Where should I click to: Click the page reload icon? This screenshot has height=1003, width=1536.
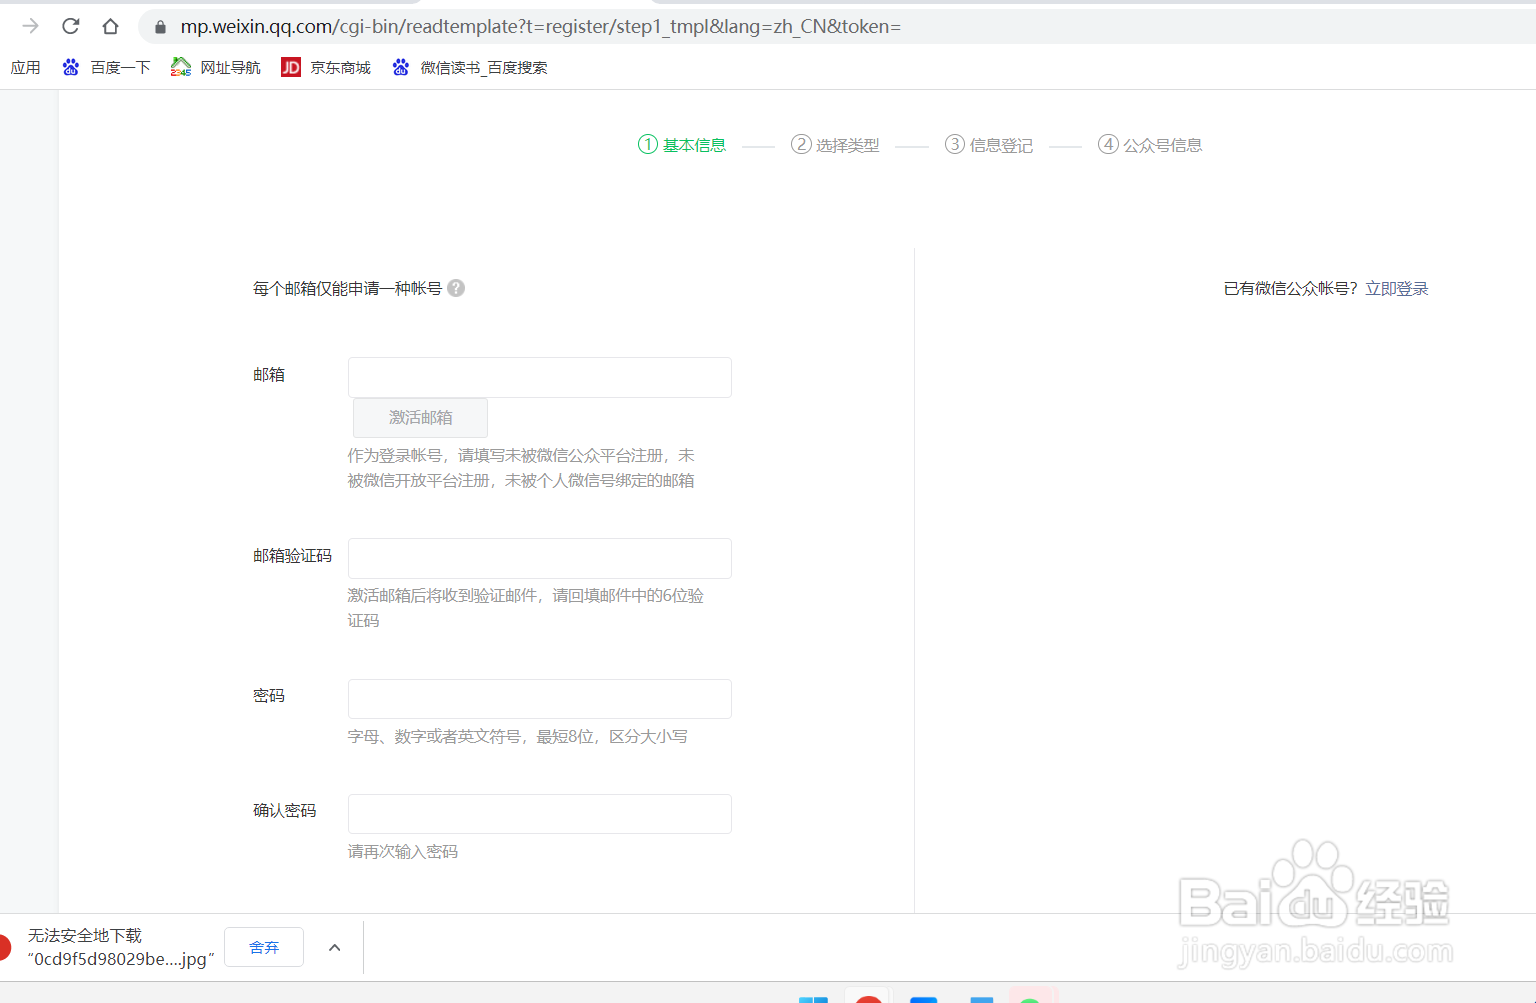tap(70, 26)
